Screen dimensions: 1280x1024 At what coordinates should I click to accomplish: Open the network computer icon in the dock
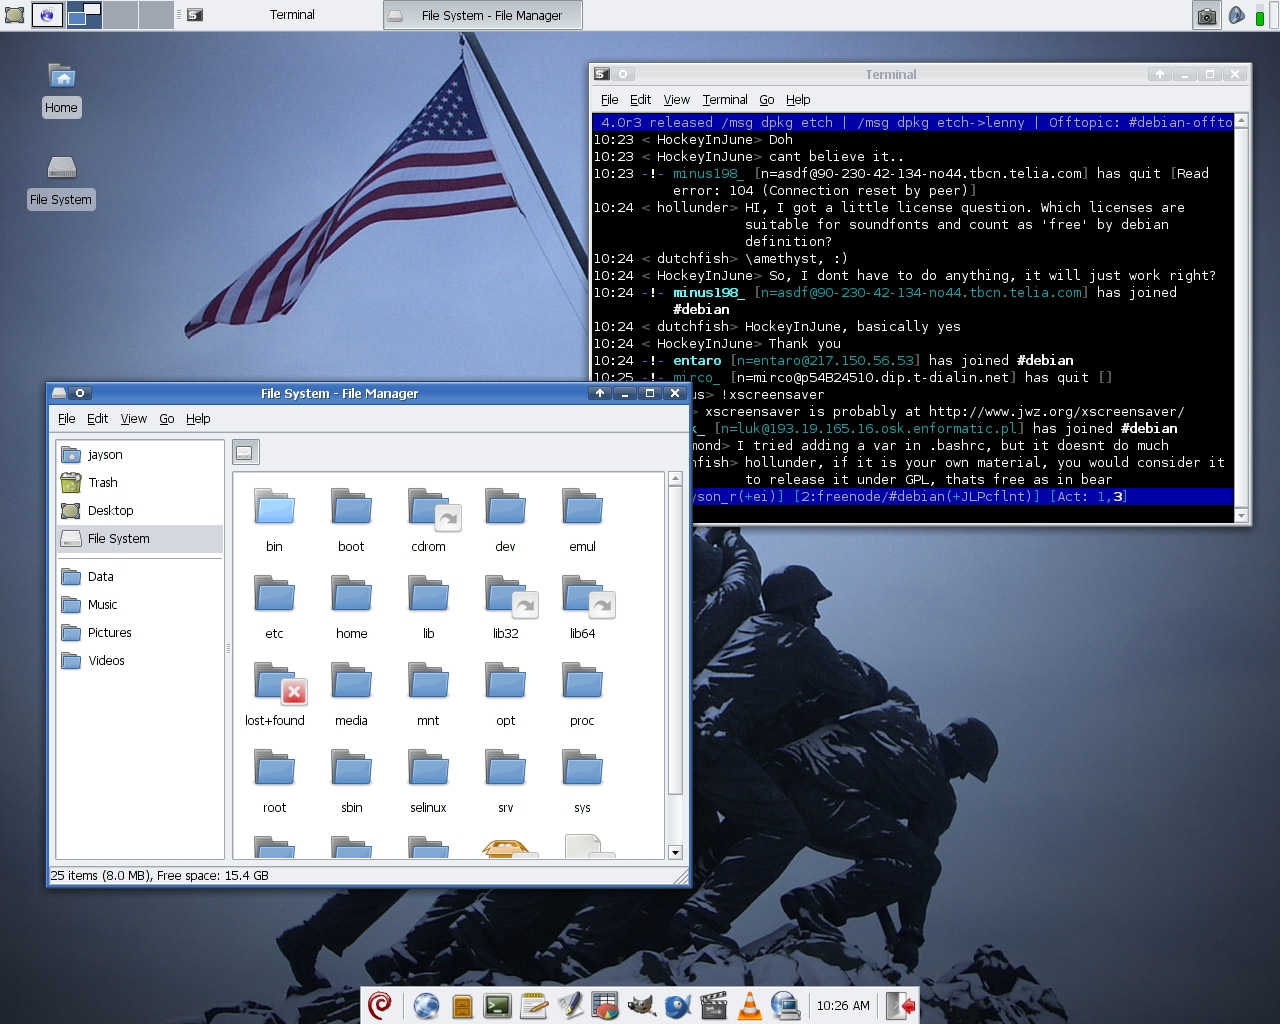(x=786, y=1005)
